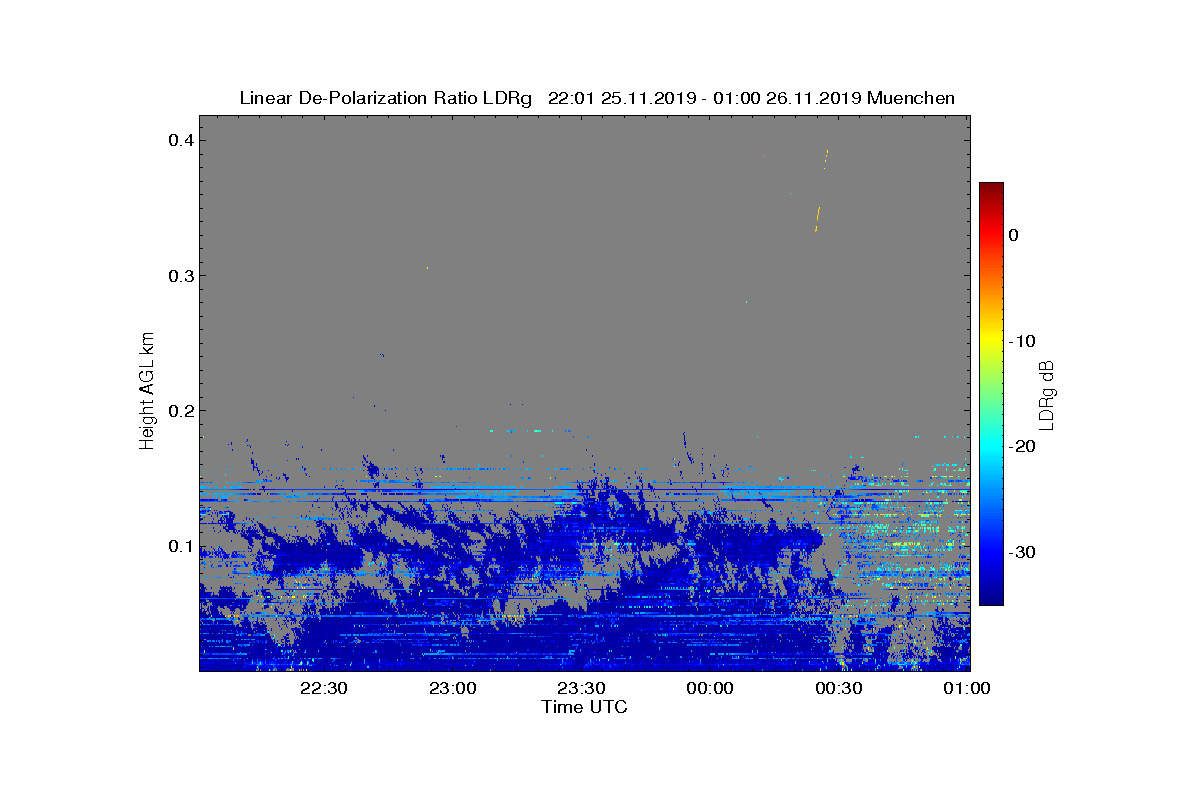Click the colorbar value 0
The width and height of the screenshot is (1200, 800).
[x=1013, y=235]
